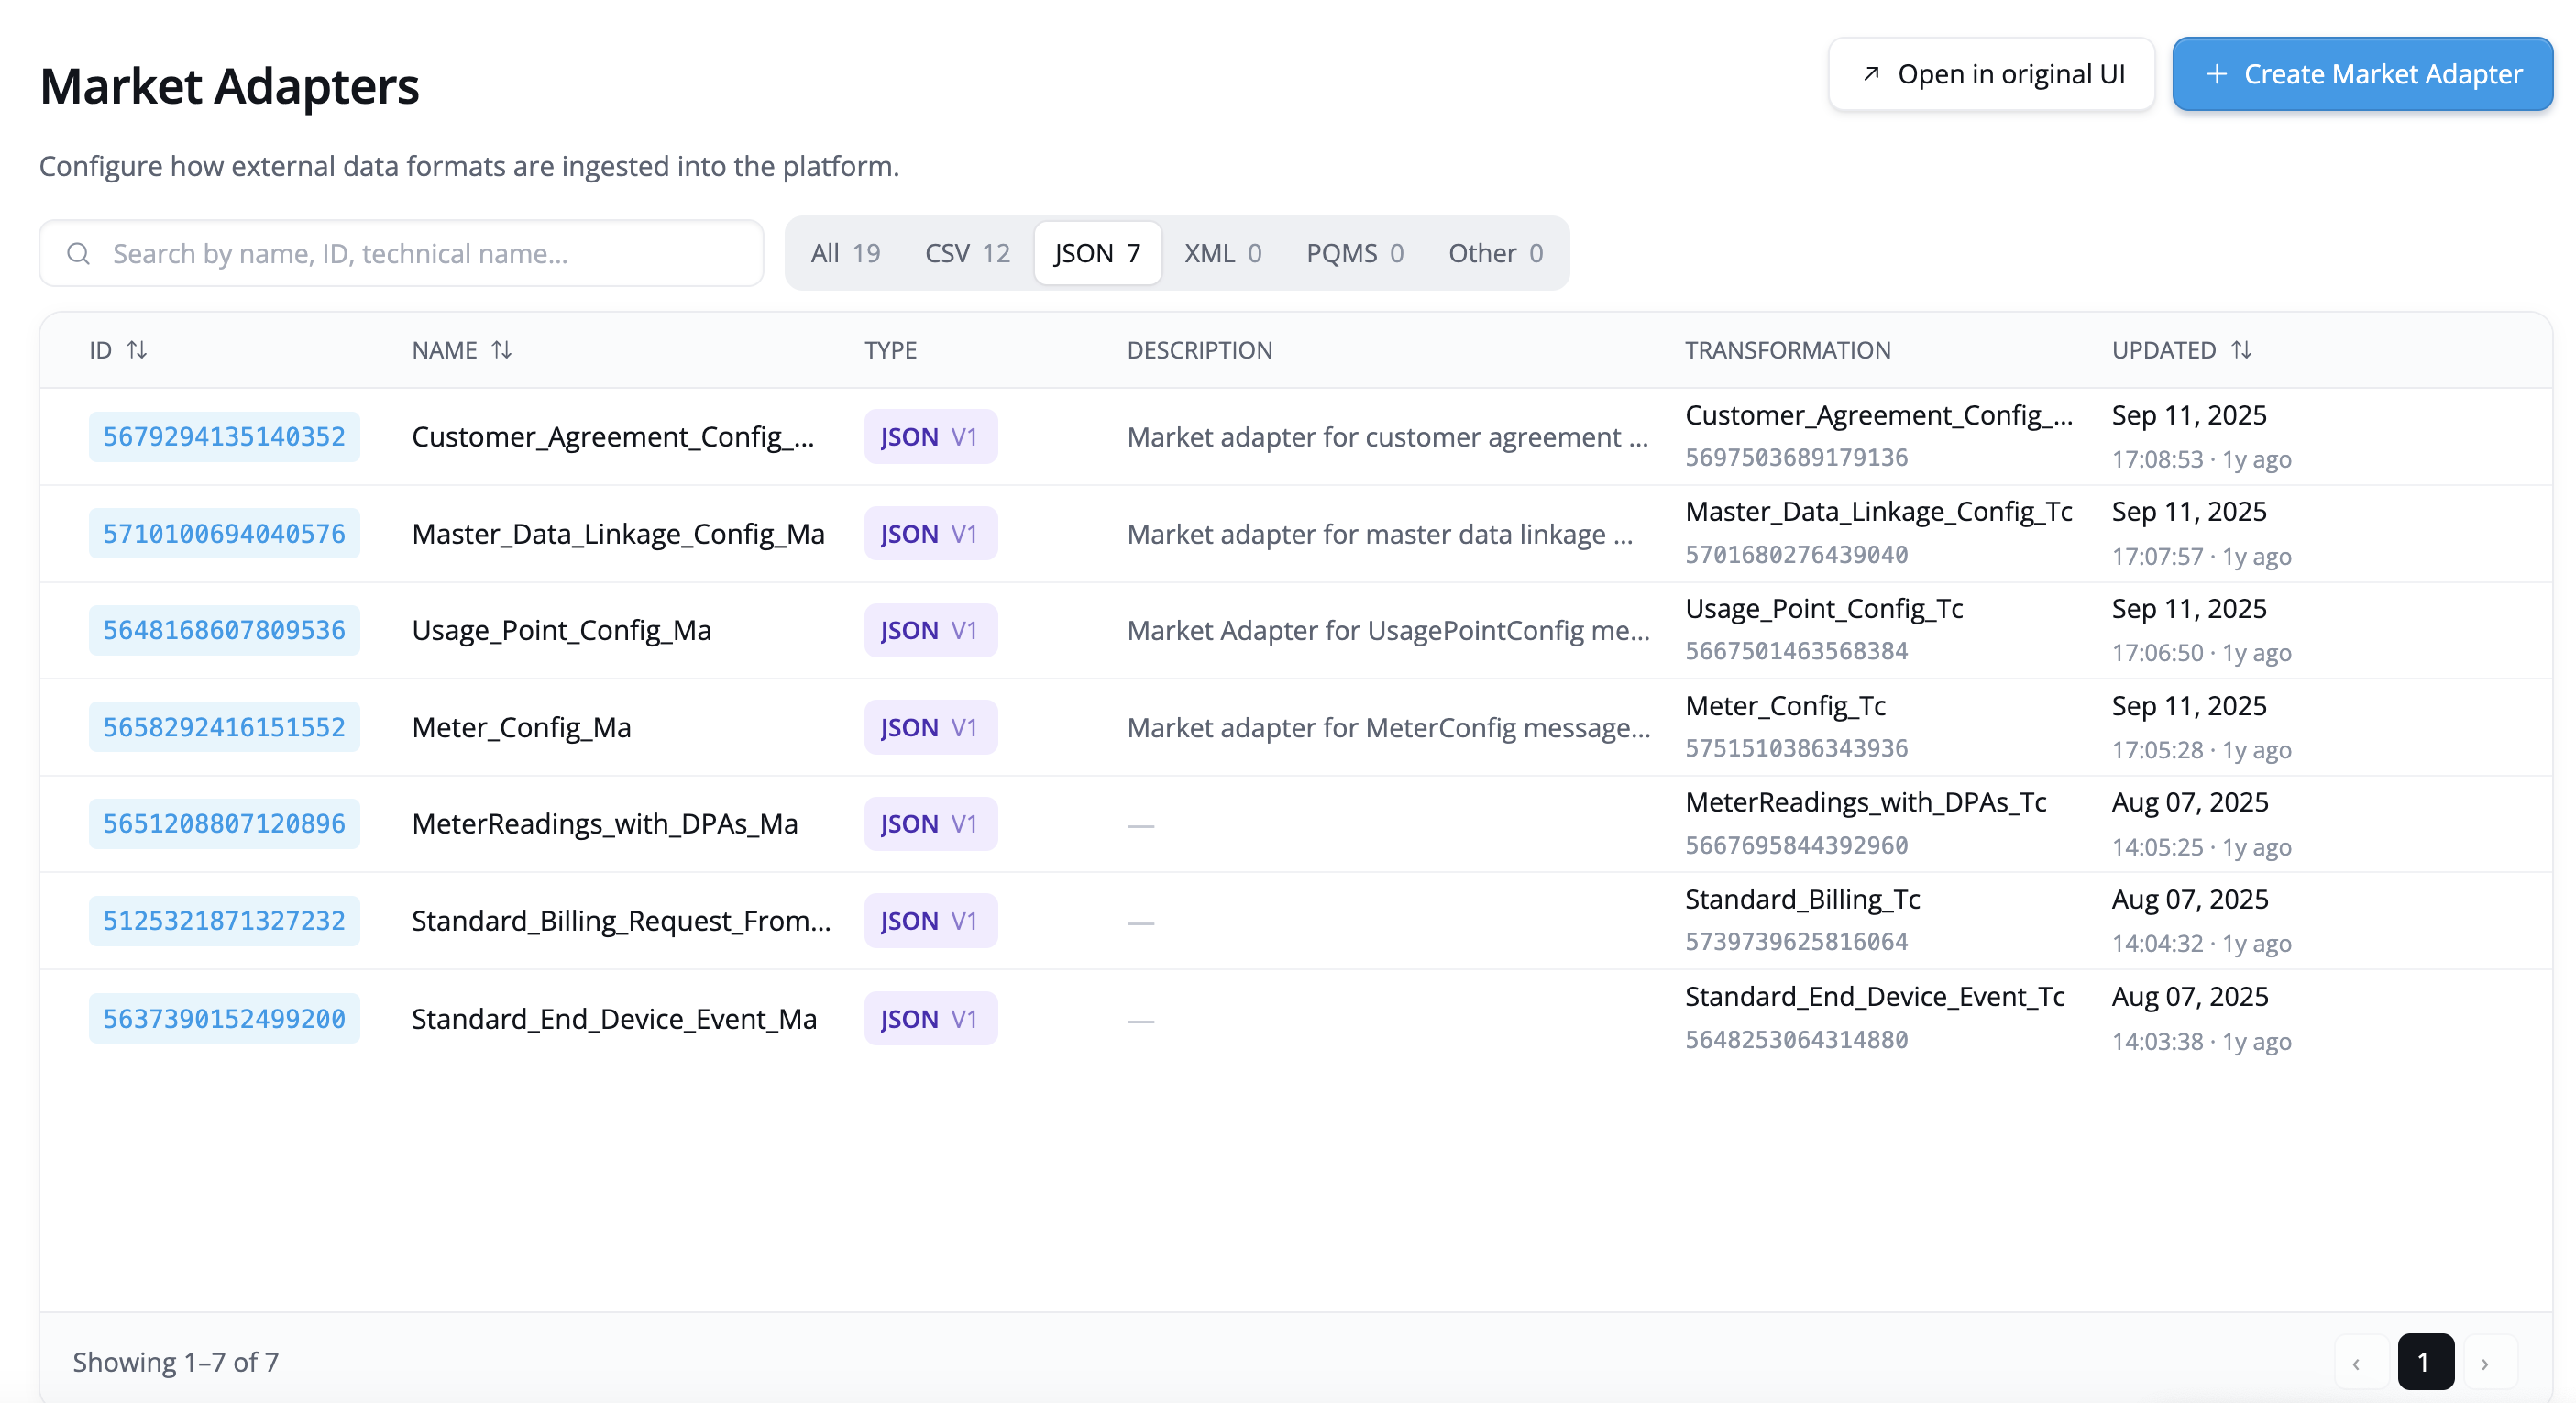
Task: Open adapter ID 5679294135140352
Action: (x=224, y=437)
